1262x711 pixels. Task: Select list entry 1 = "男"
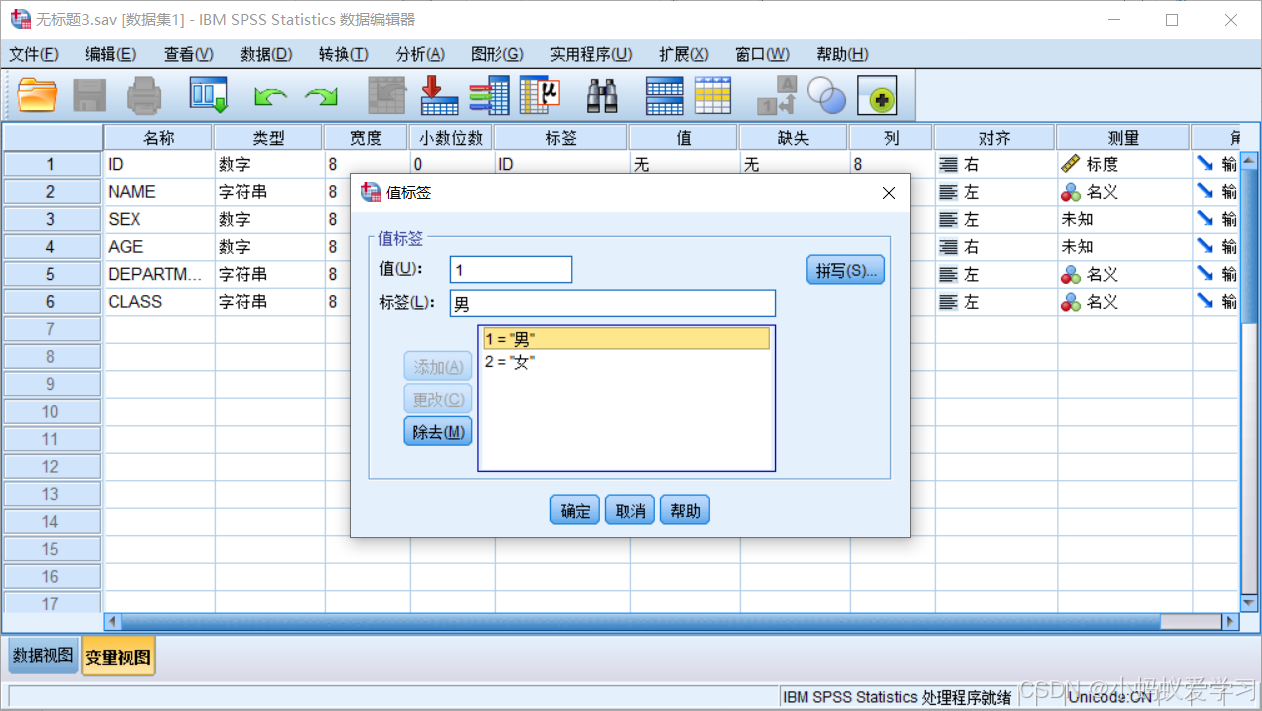coord(626,339)
